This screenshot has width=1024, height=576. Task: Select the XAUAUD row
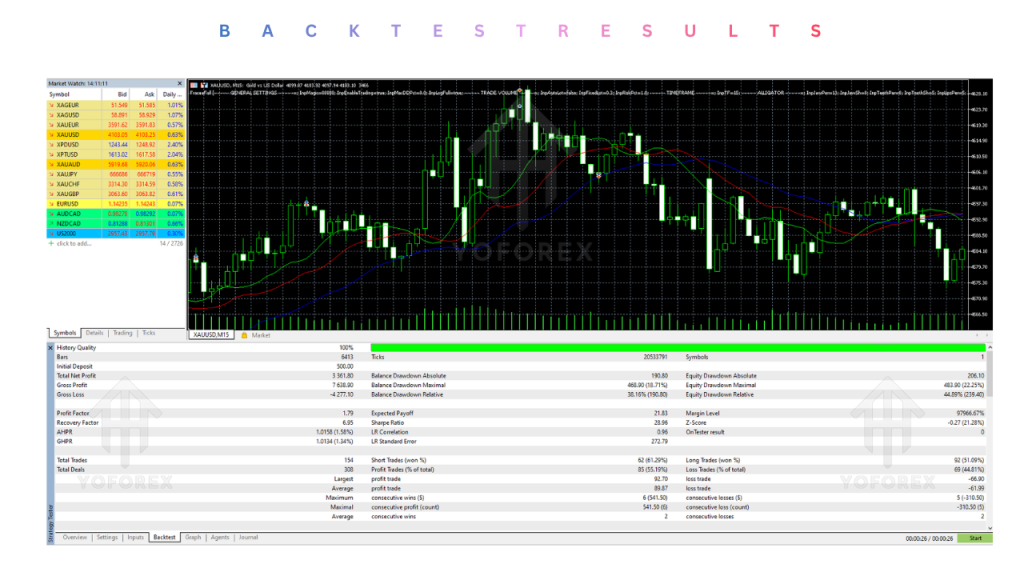tap(116, 165)
